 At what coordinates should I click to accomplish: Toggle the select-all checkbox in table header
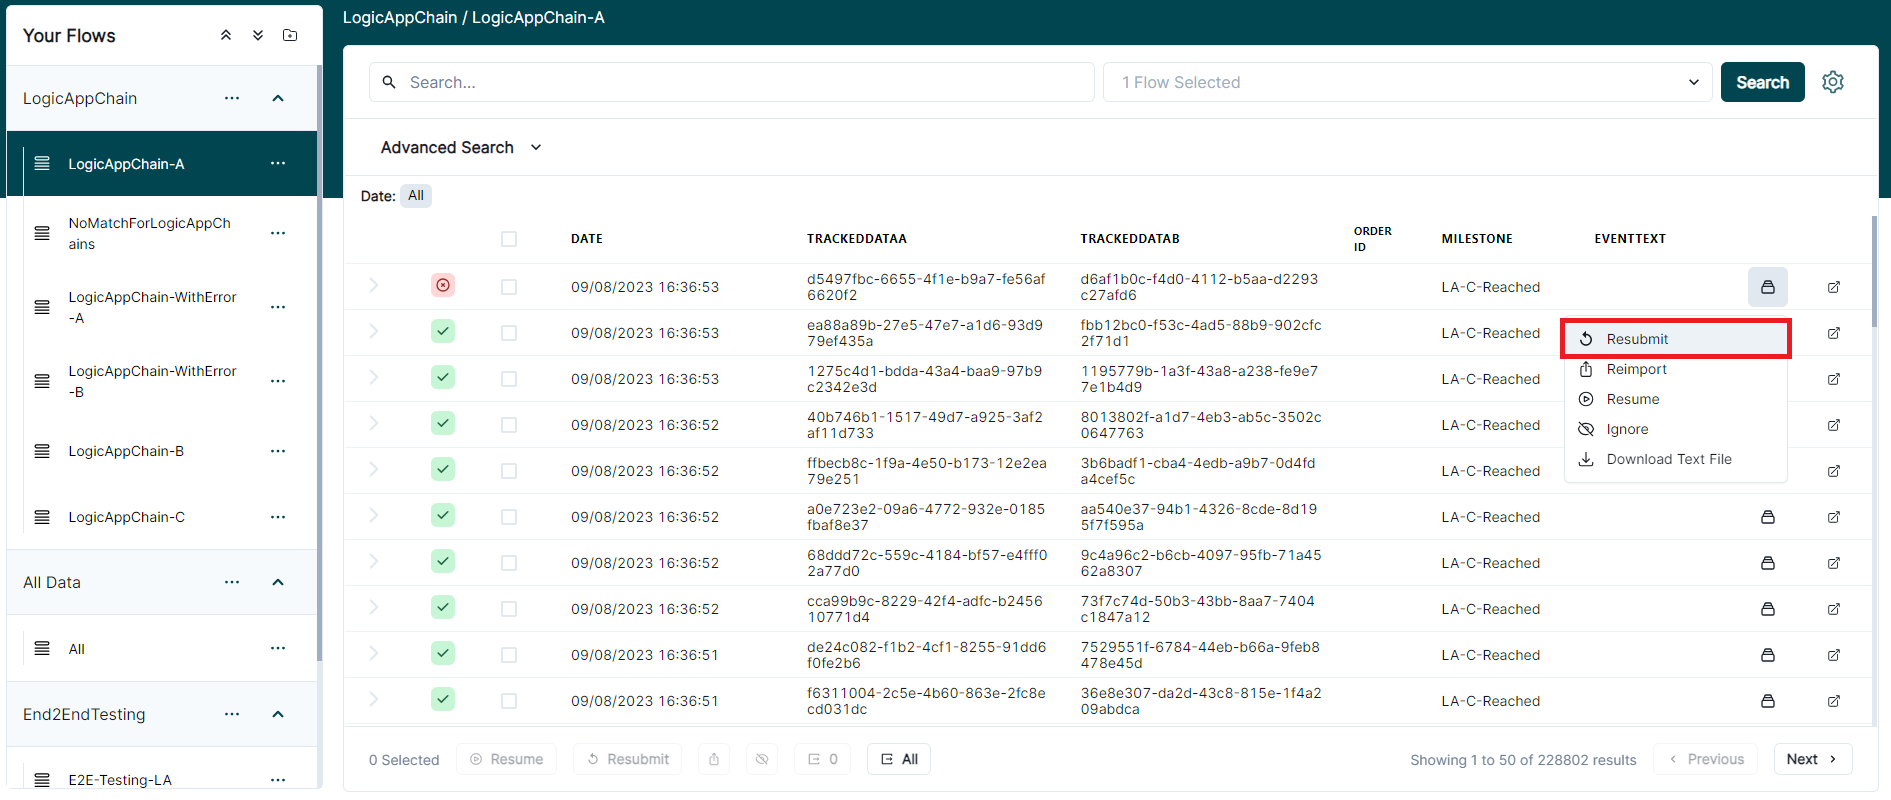pos(509,239)
